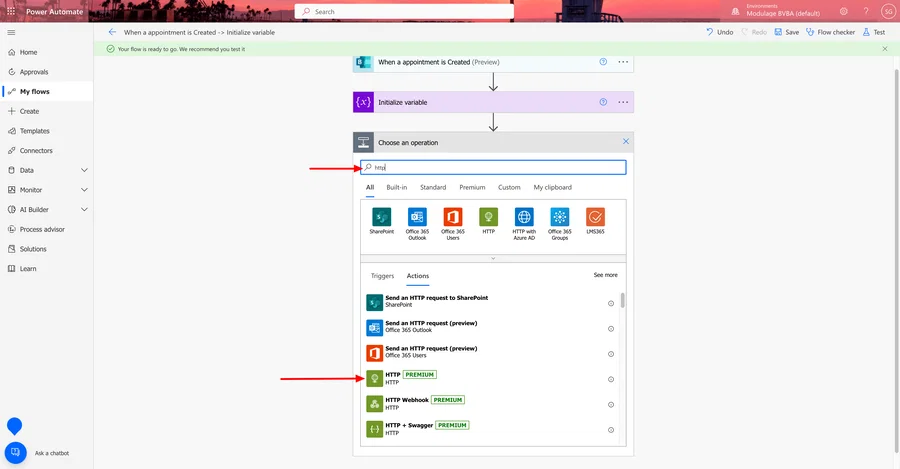Choose the HTTP premium action

click(491, 378)
